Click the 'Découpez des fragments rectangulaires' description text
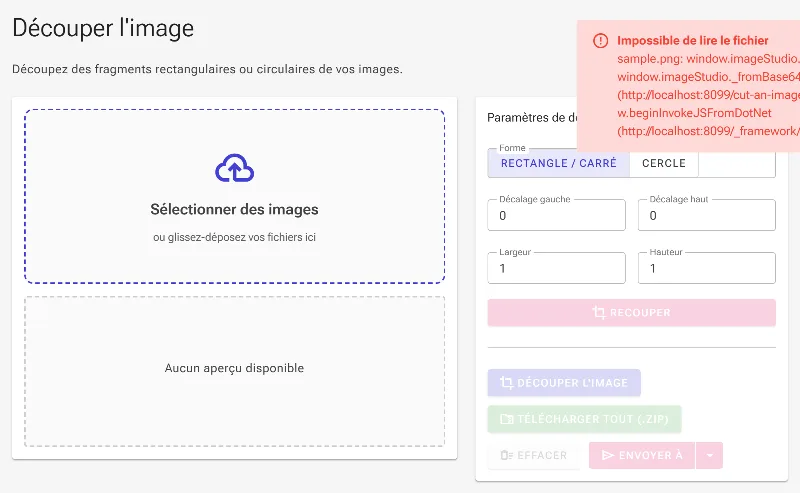Viewport: 800px width, 493px height. point(208,69)
